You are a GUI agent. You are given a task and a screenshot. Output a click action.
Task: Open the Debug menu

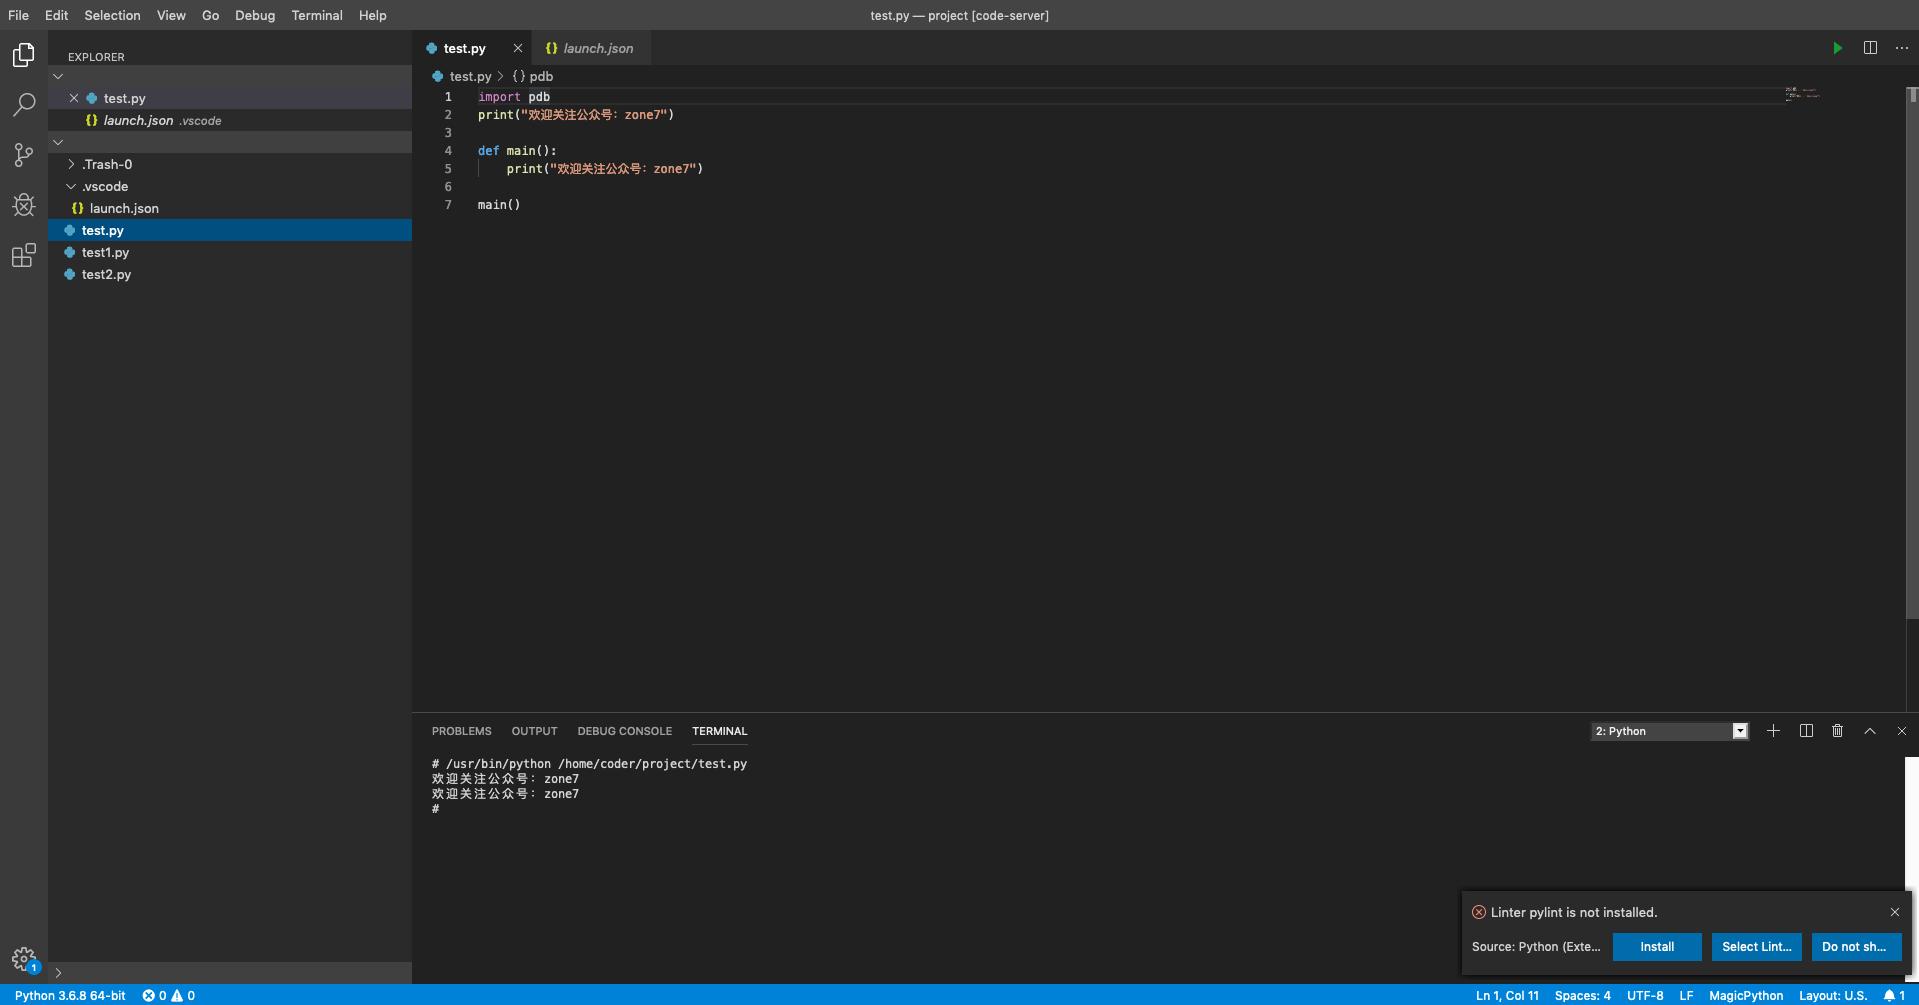click(x=254, y=15)
